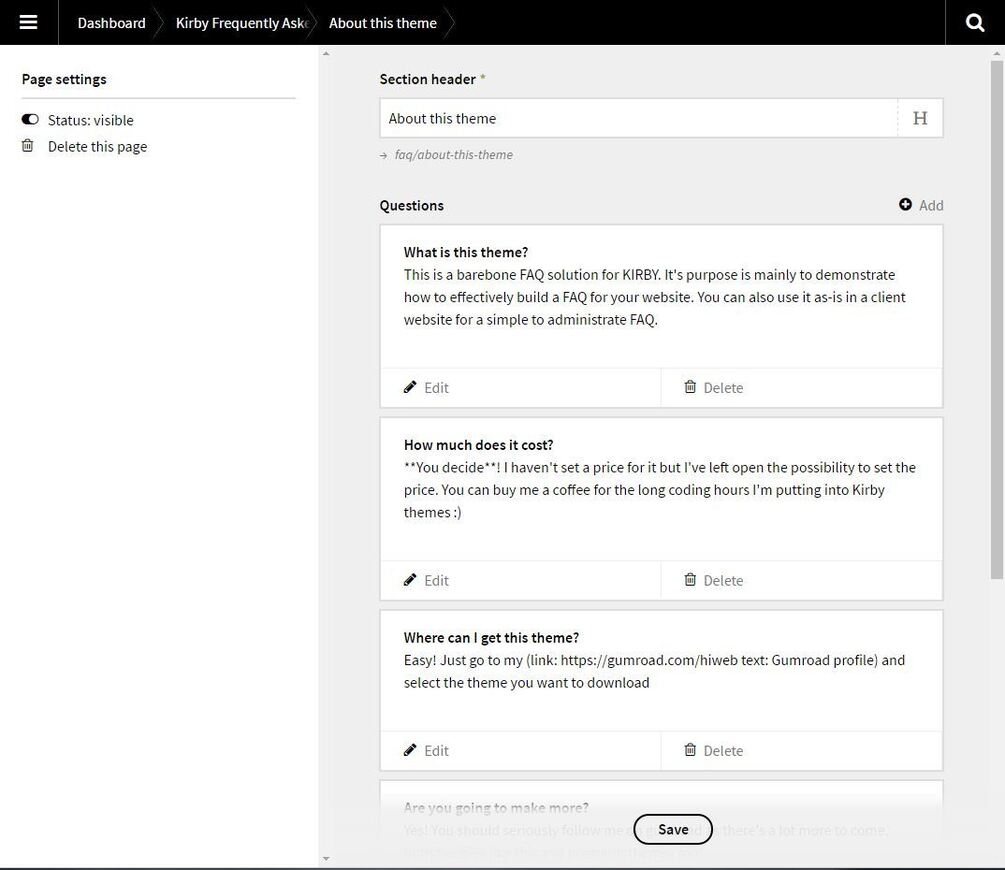Click the Delete this page link
The width and height of the screenshot is (1005, 870).
tap(97, 146)
